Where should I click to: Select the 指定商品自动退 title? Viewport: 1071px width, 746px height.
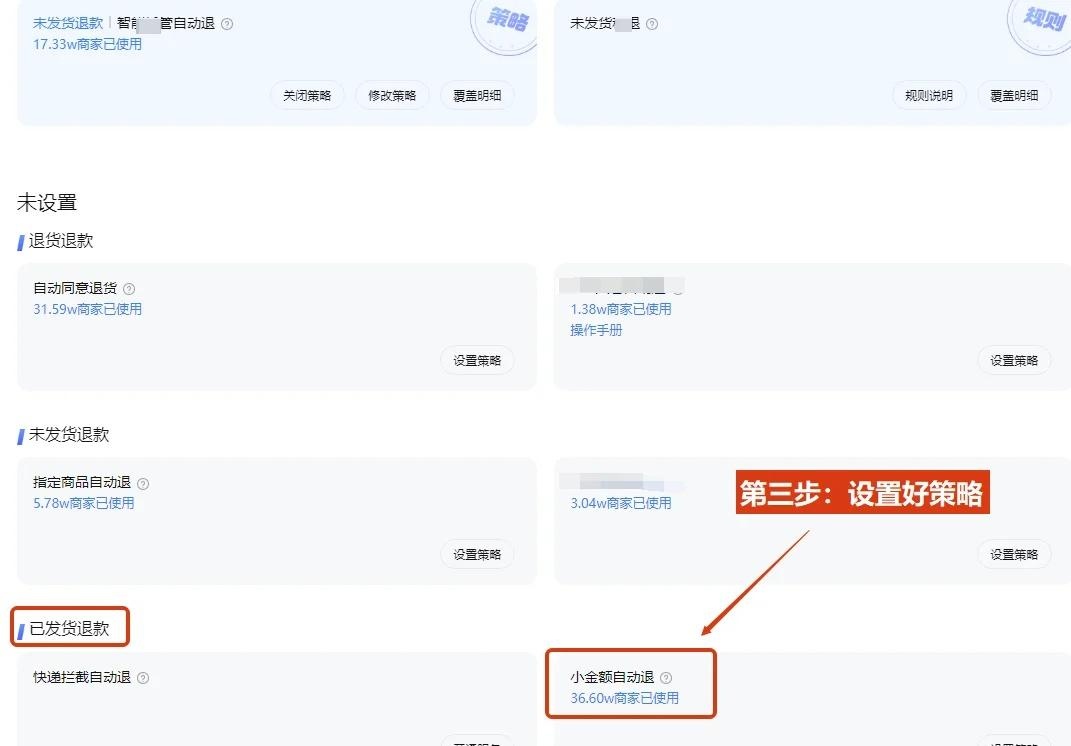[82, 482]
